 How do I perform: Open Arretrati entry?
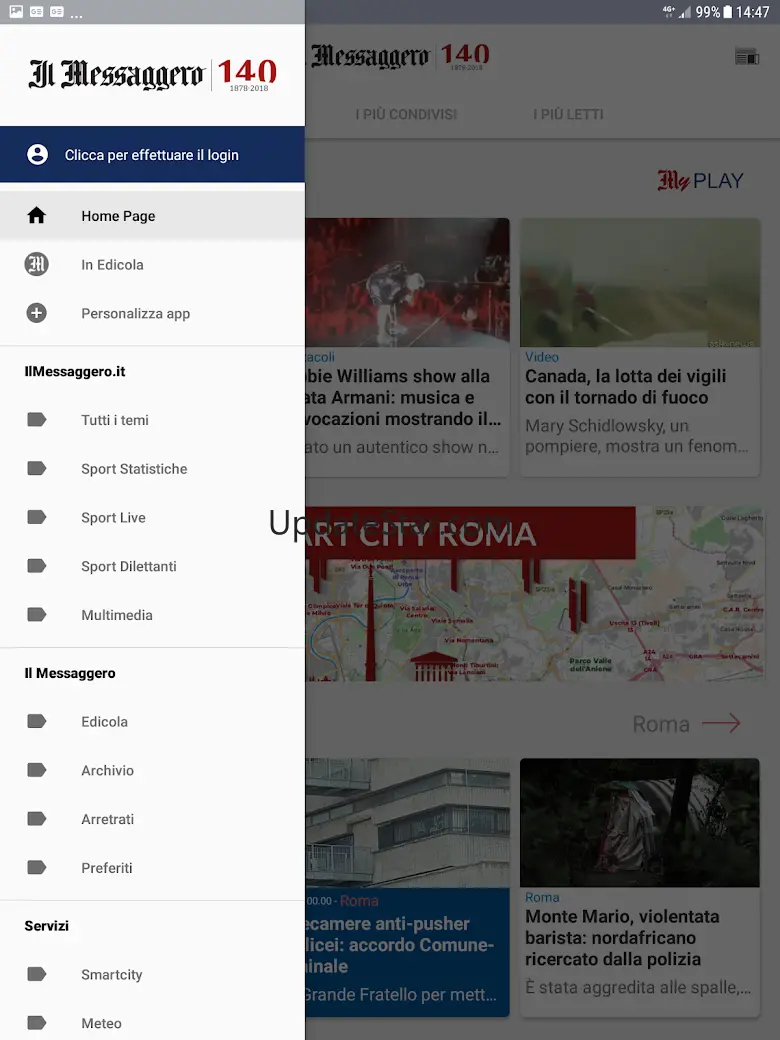pyautogui.click(x=153, y=818)
